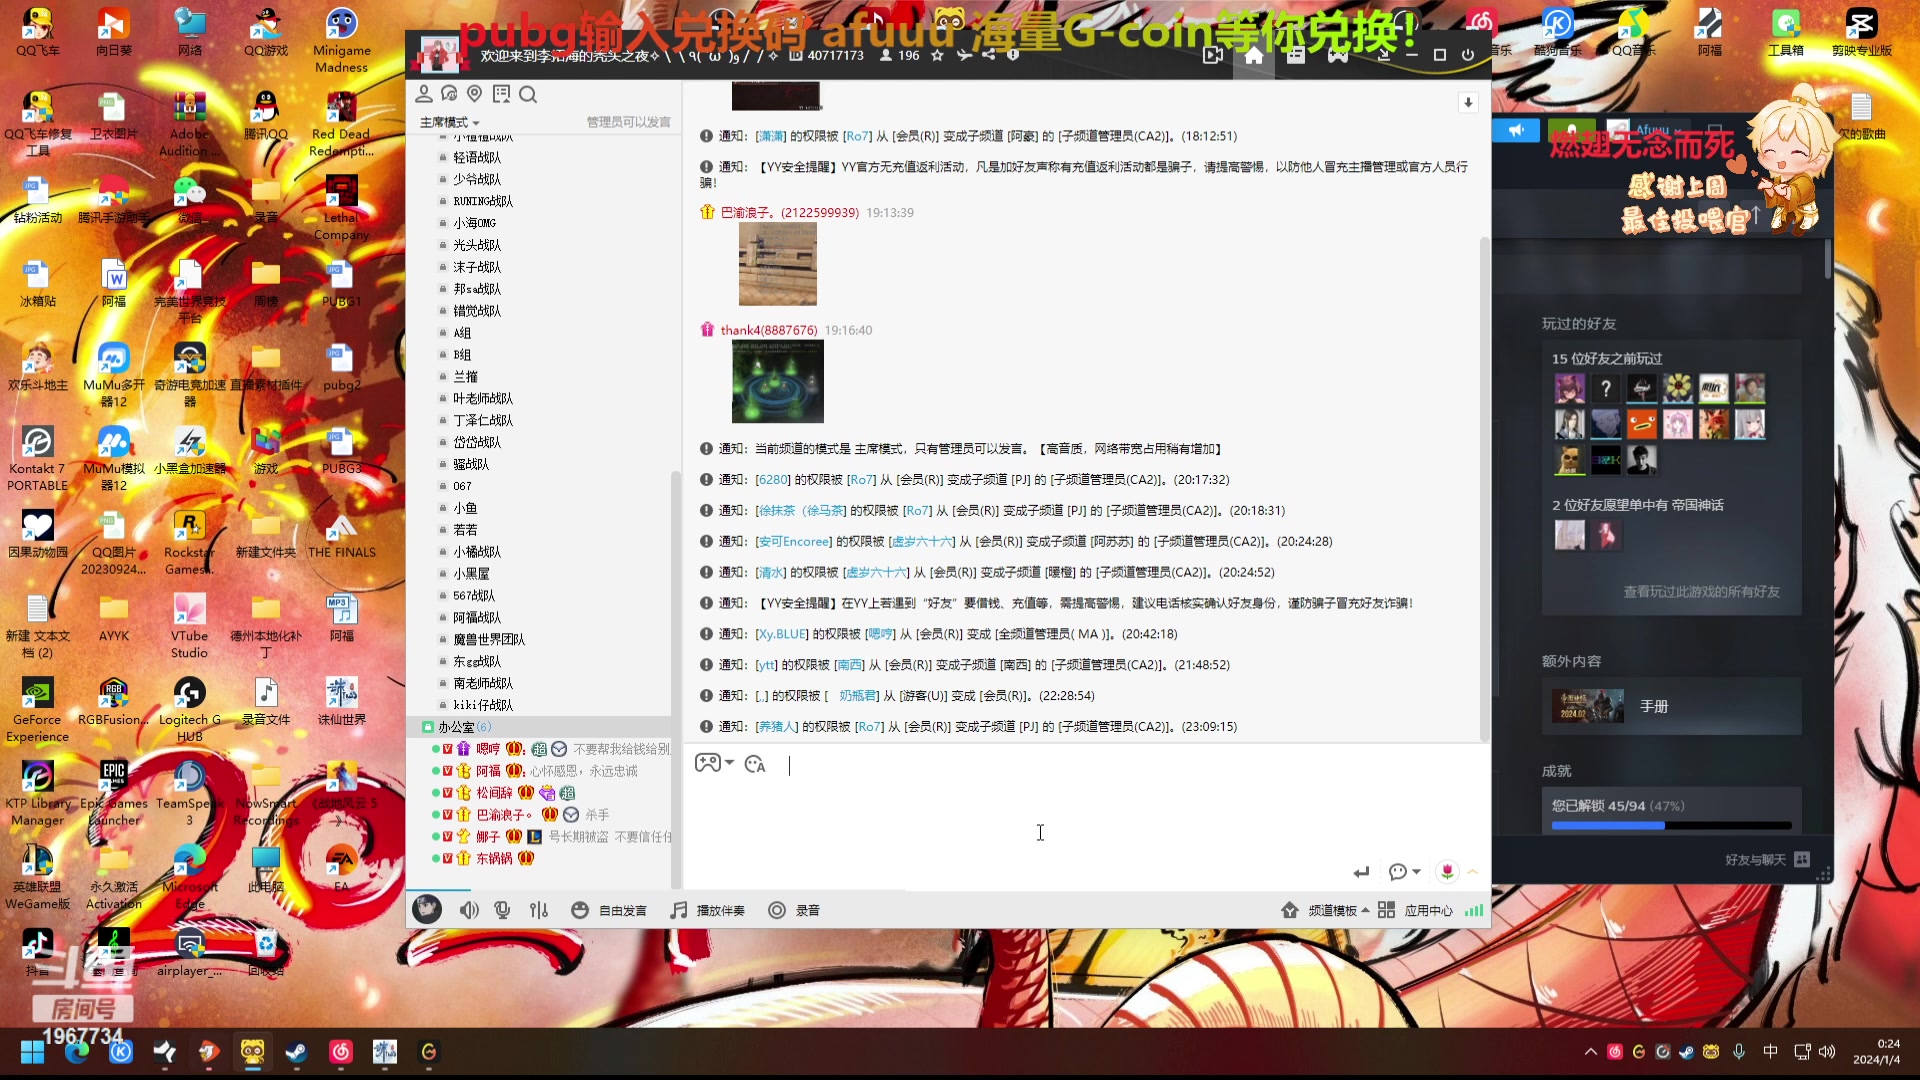Focus the chat message input box
Screen dimensions: 1920x1080
[1085, 815]
